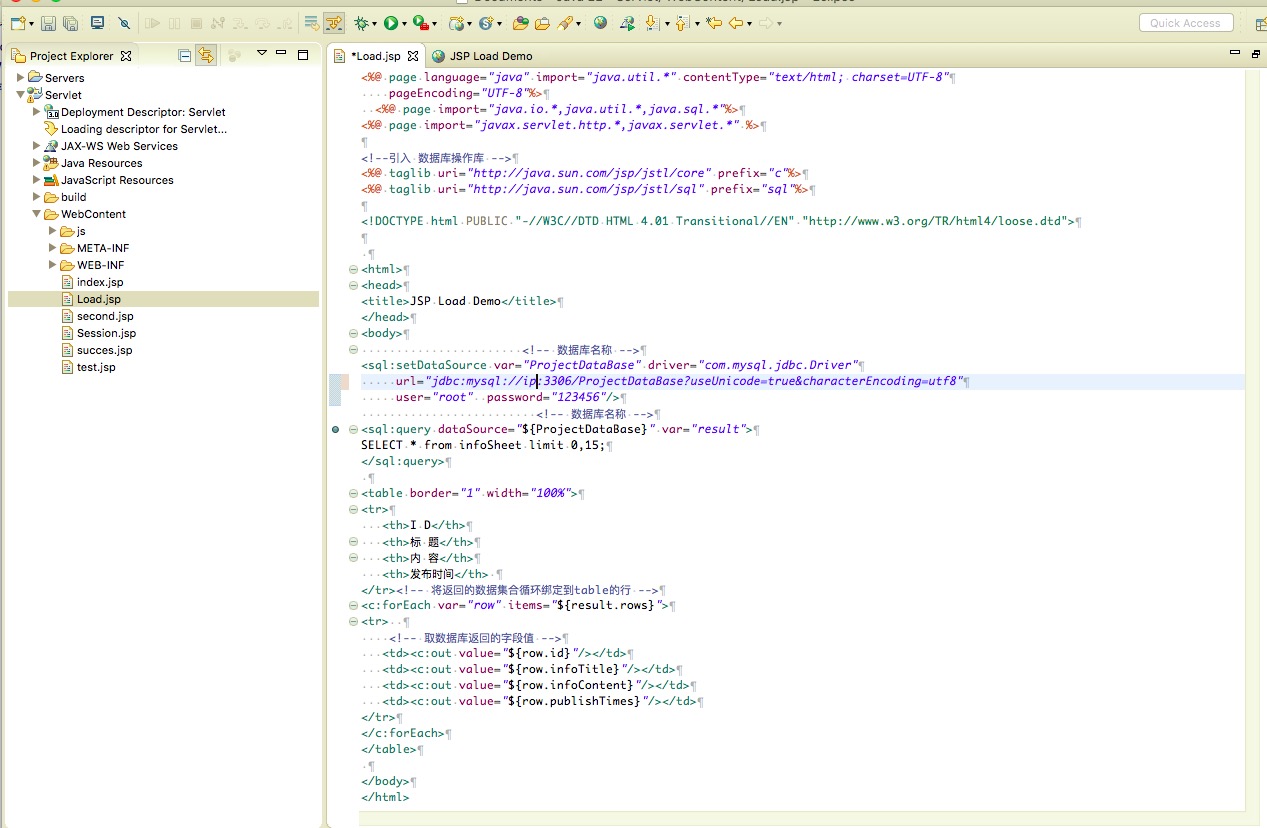Select second.jsp in Project Explorer
This screenshot has height=828, width=1267.
coord(97,316)
